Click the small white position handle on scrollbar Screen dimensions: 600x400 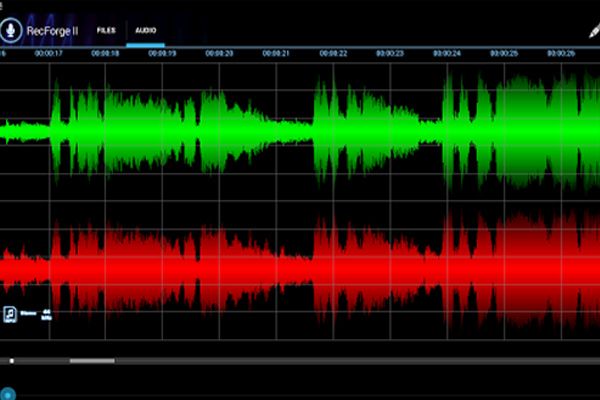click(x=11, y=360)
